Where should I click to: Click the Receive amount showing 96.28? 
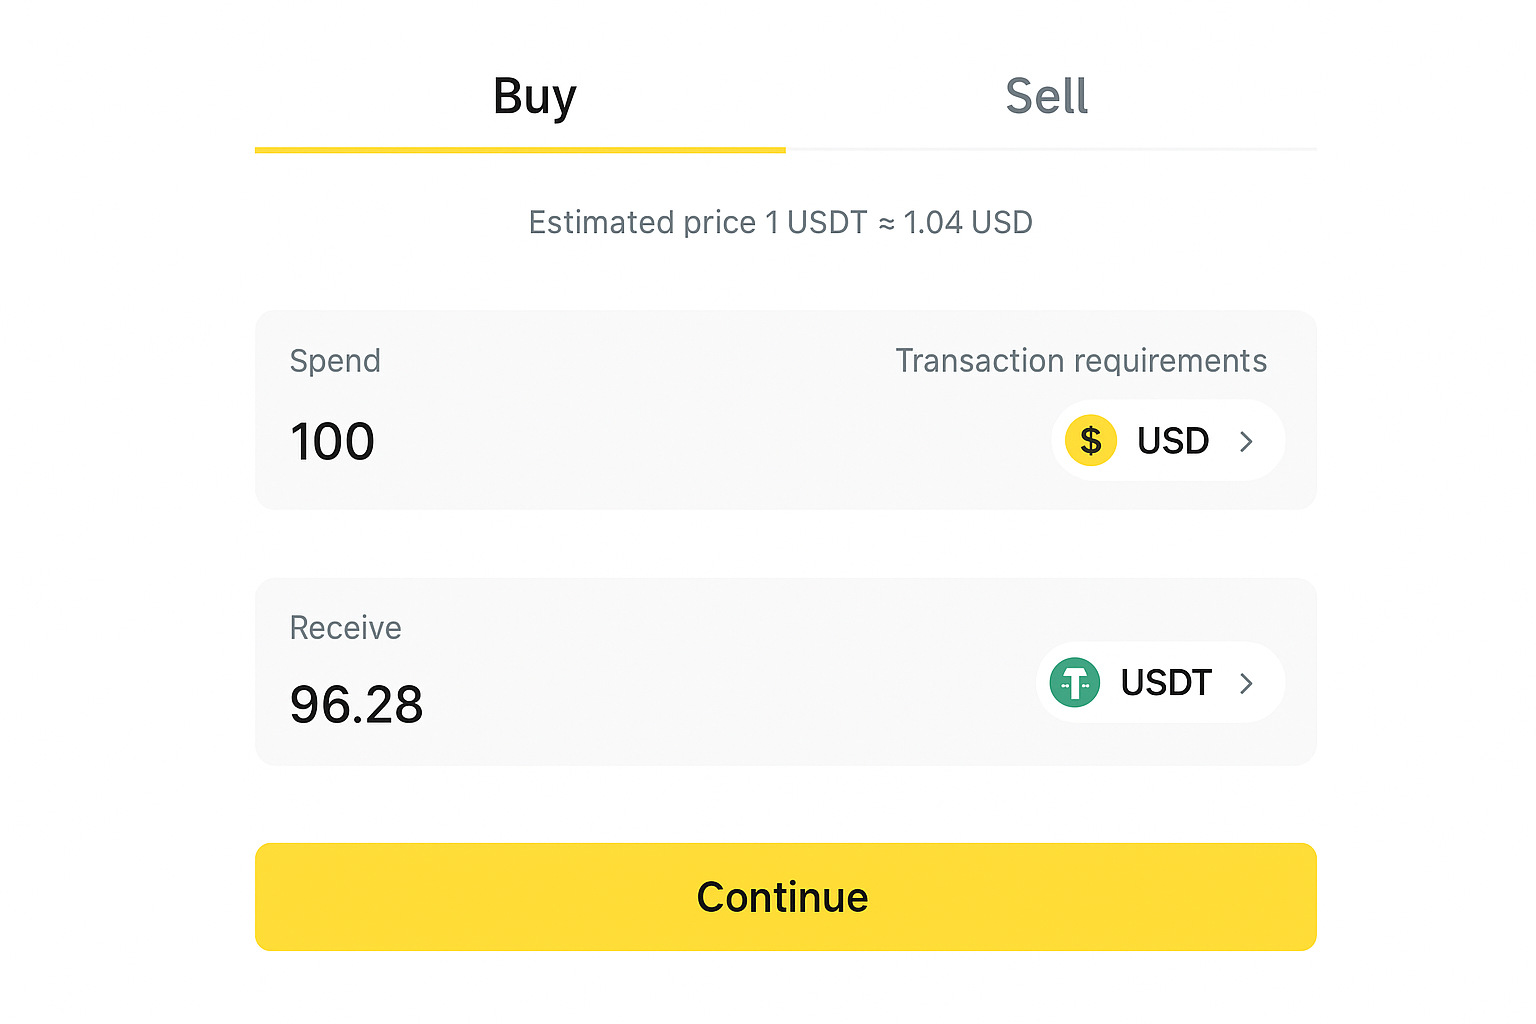coord(356,704)
